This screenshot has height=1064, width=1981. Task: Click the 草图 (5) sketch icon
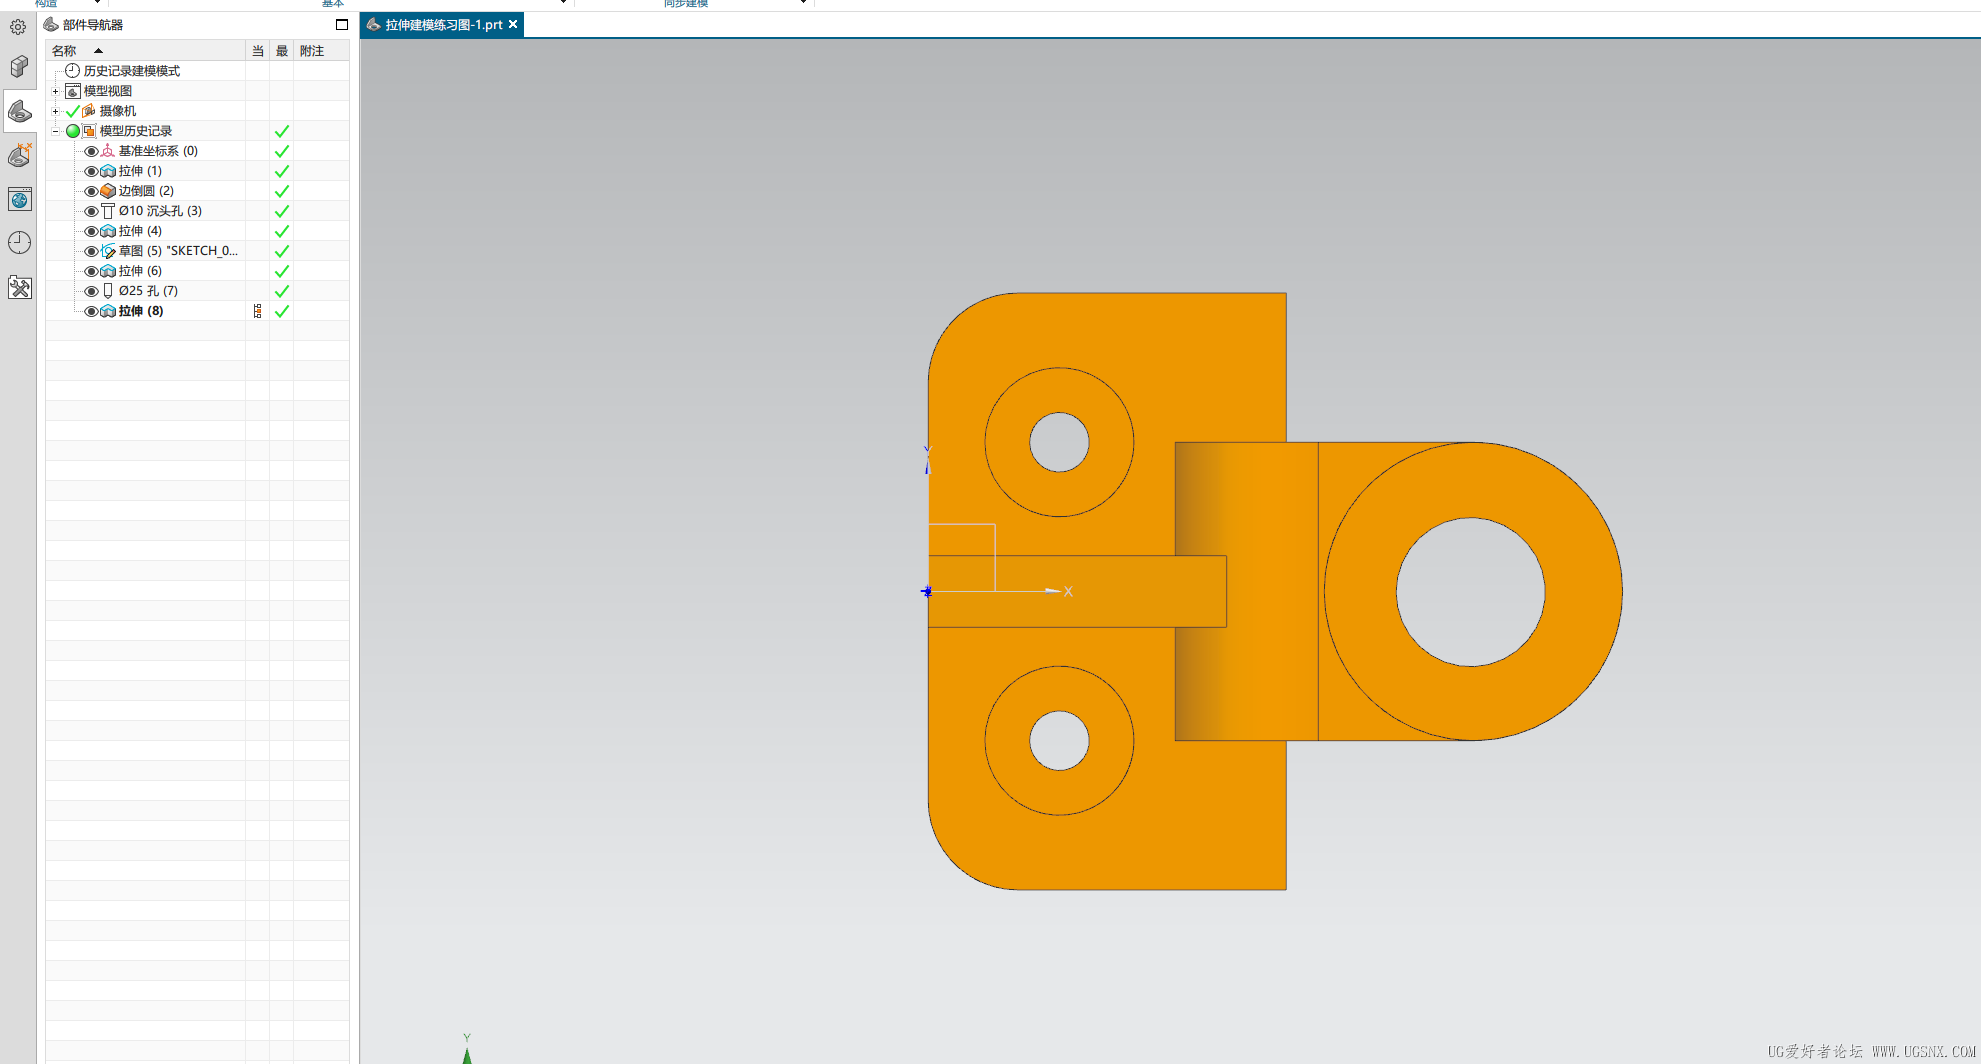(108, 251)
